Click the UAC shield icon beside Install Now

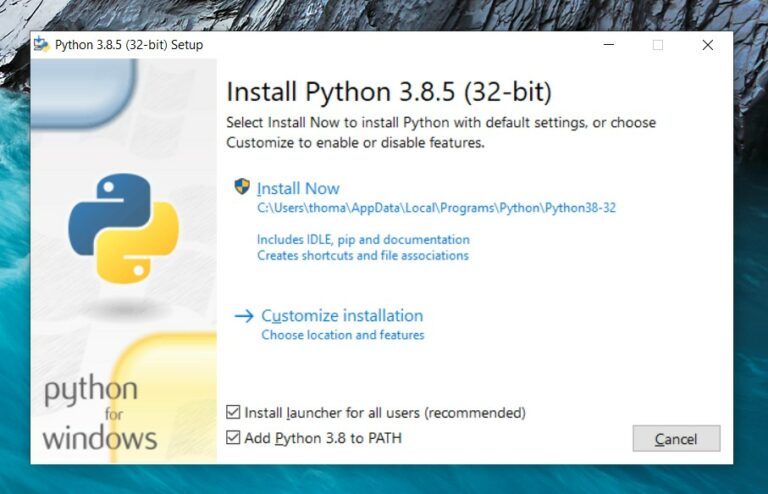242,186
